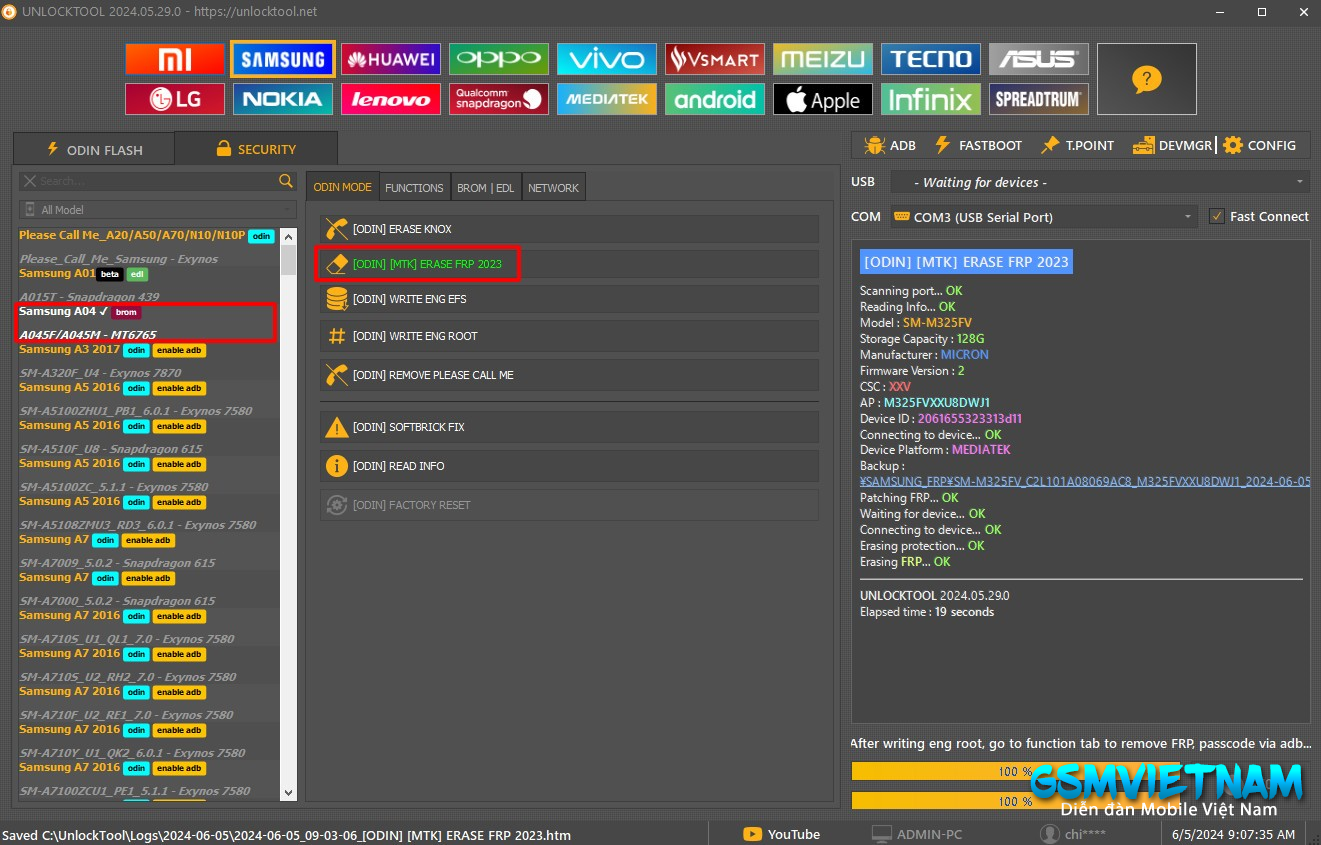The height and width of the screenshot is (845, 1321).
Task: Open the Spreadtrum platform section
Action: [x=1039, y=99]
